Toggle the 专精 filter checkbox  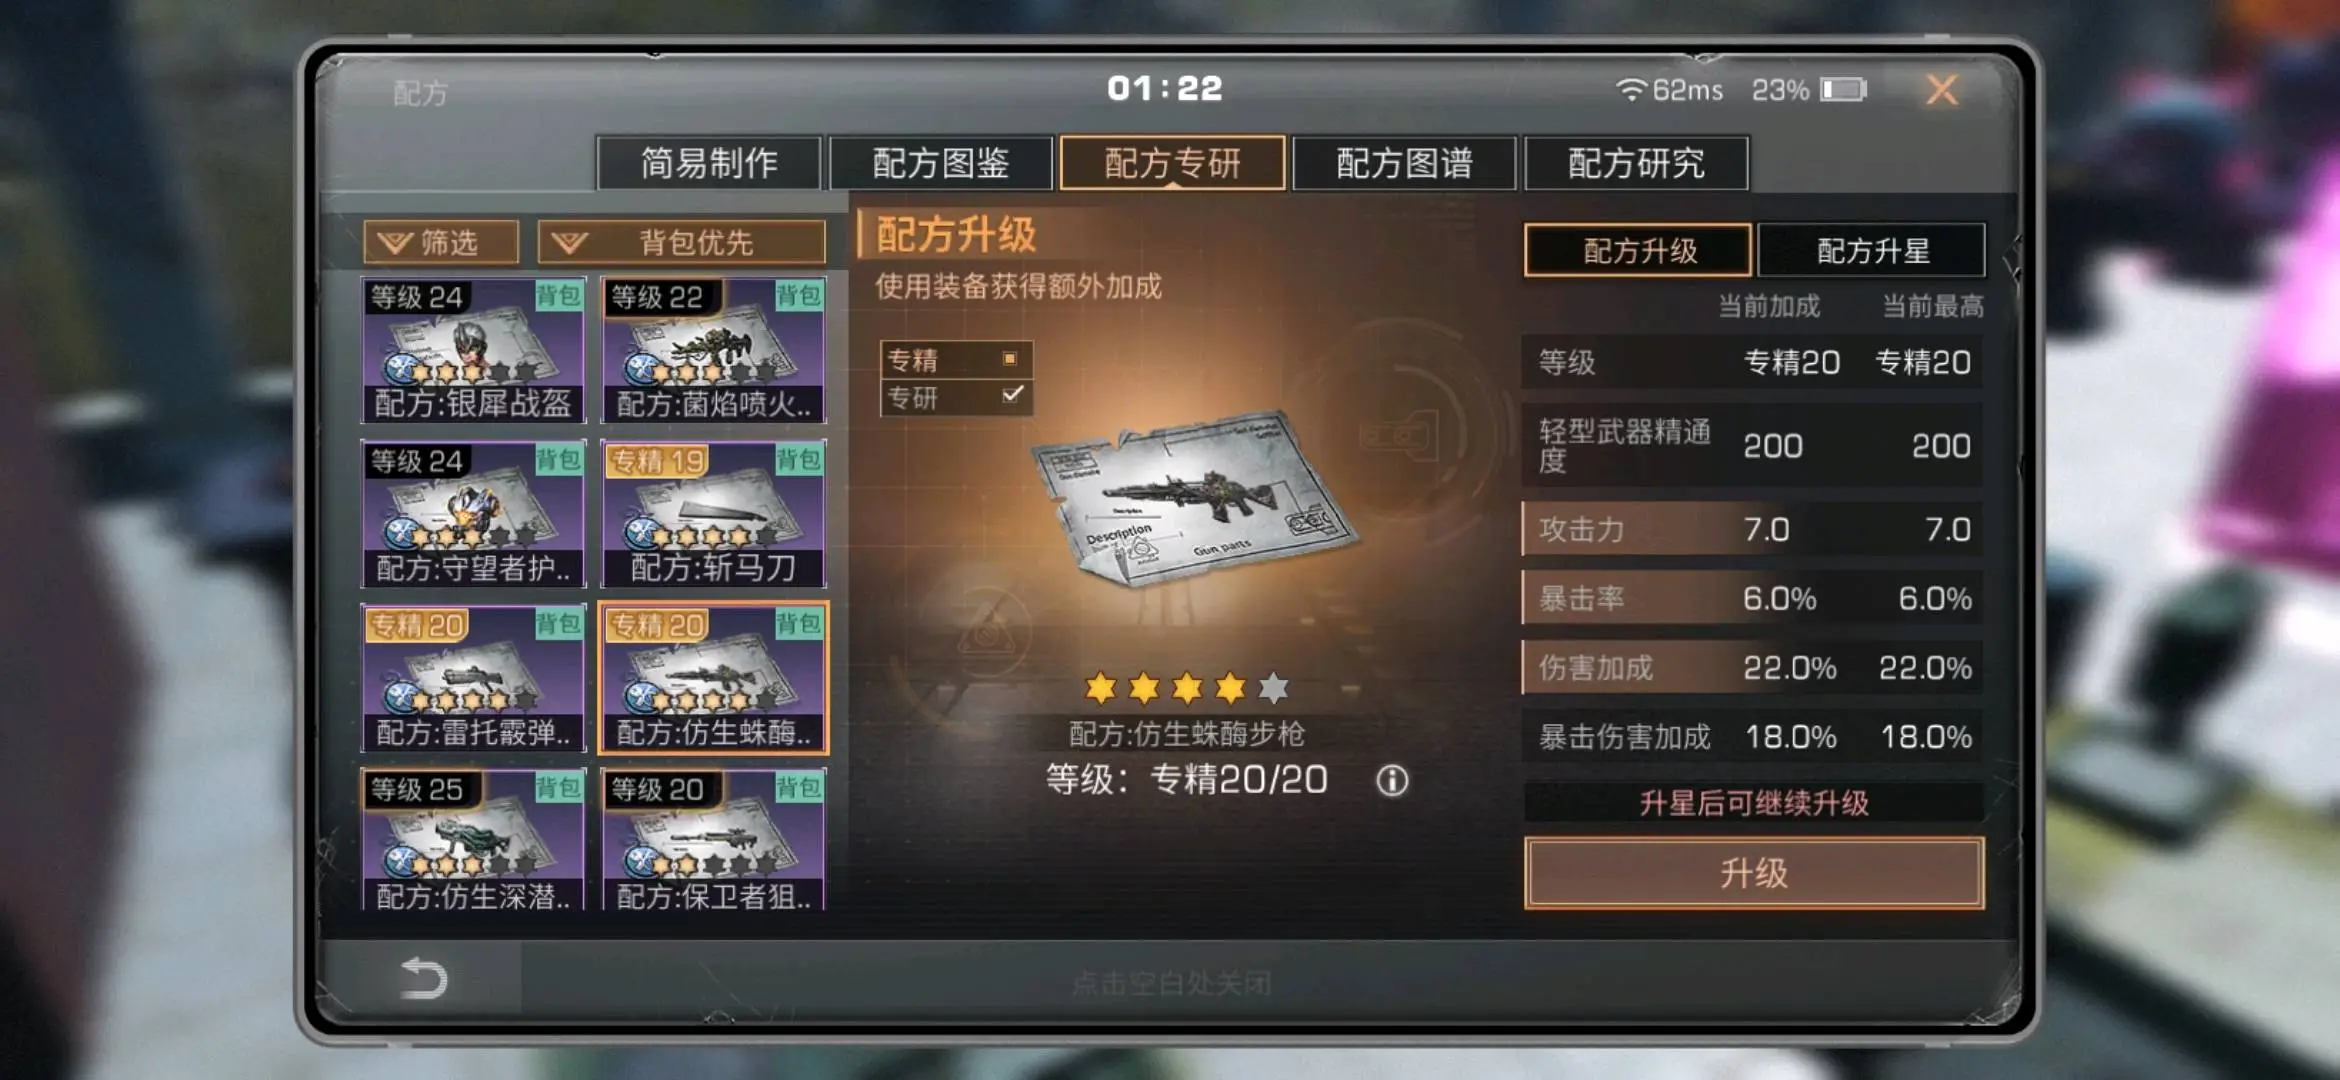pos(1010,358)
